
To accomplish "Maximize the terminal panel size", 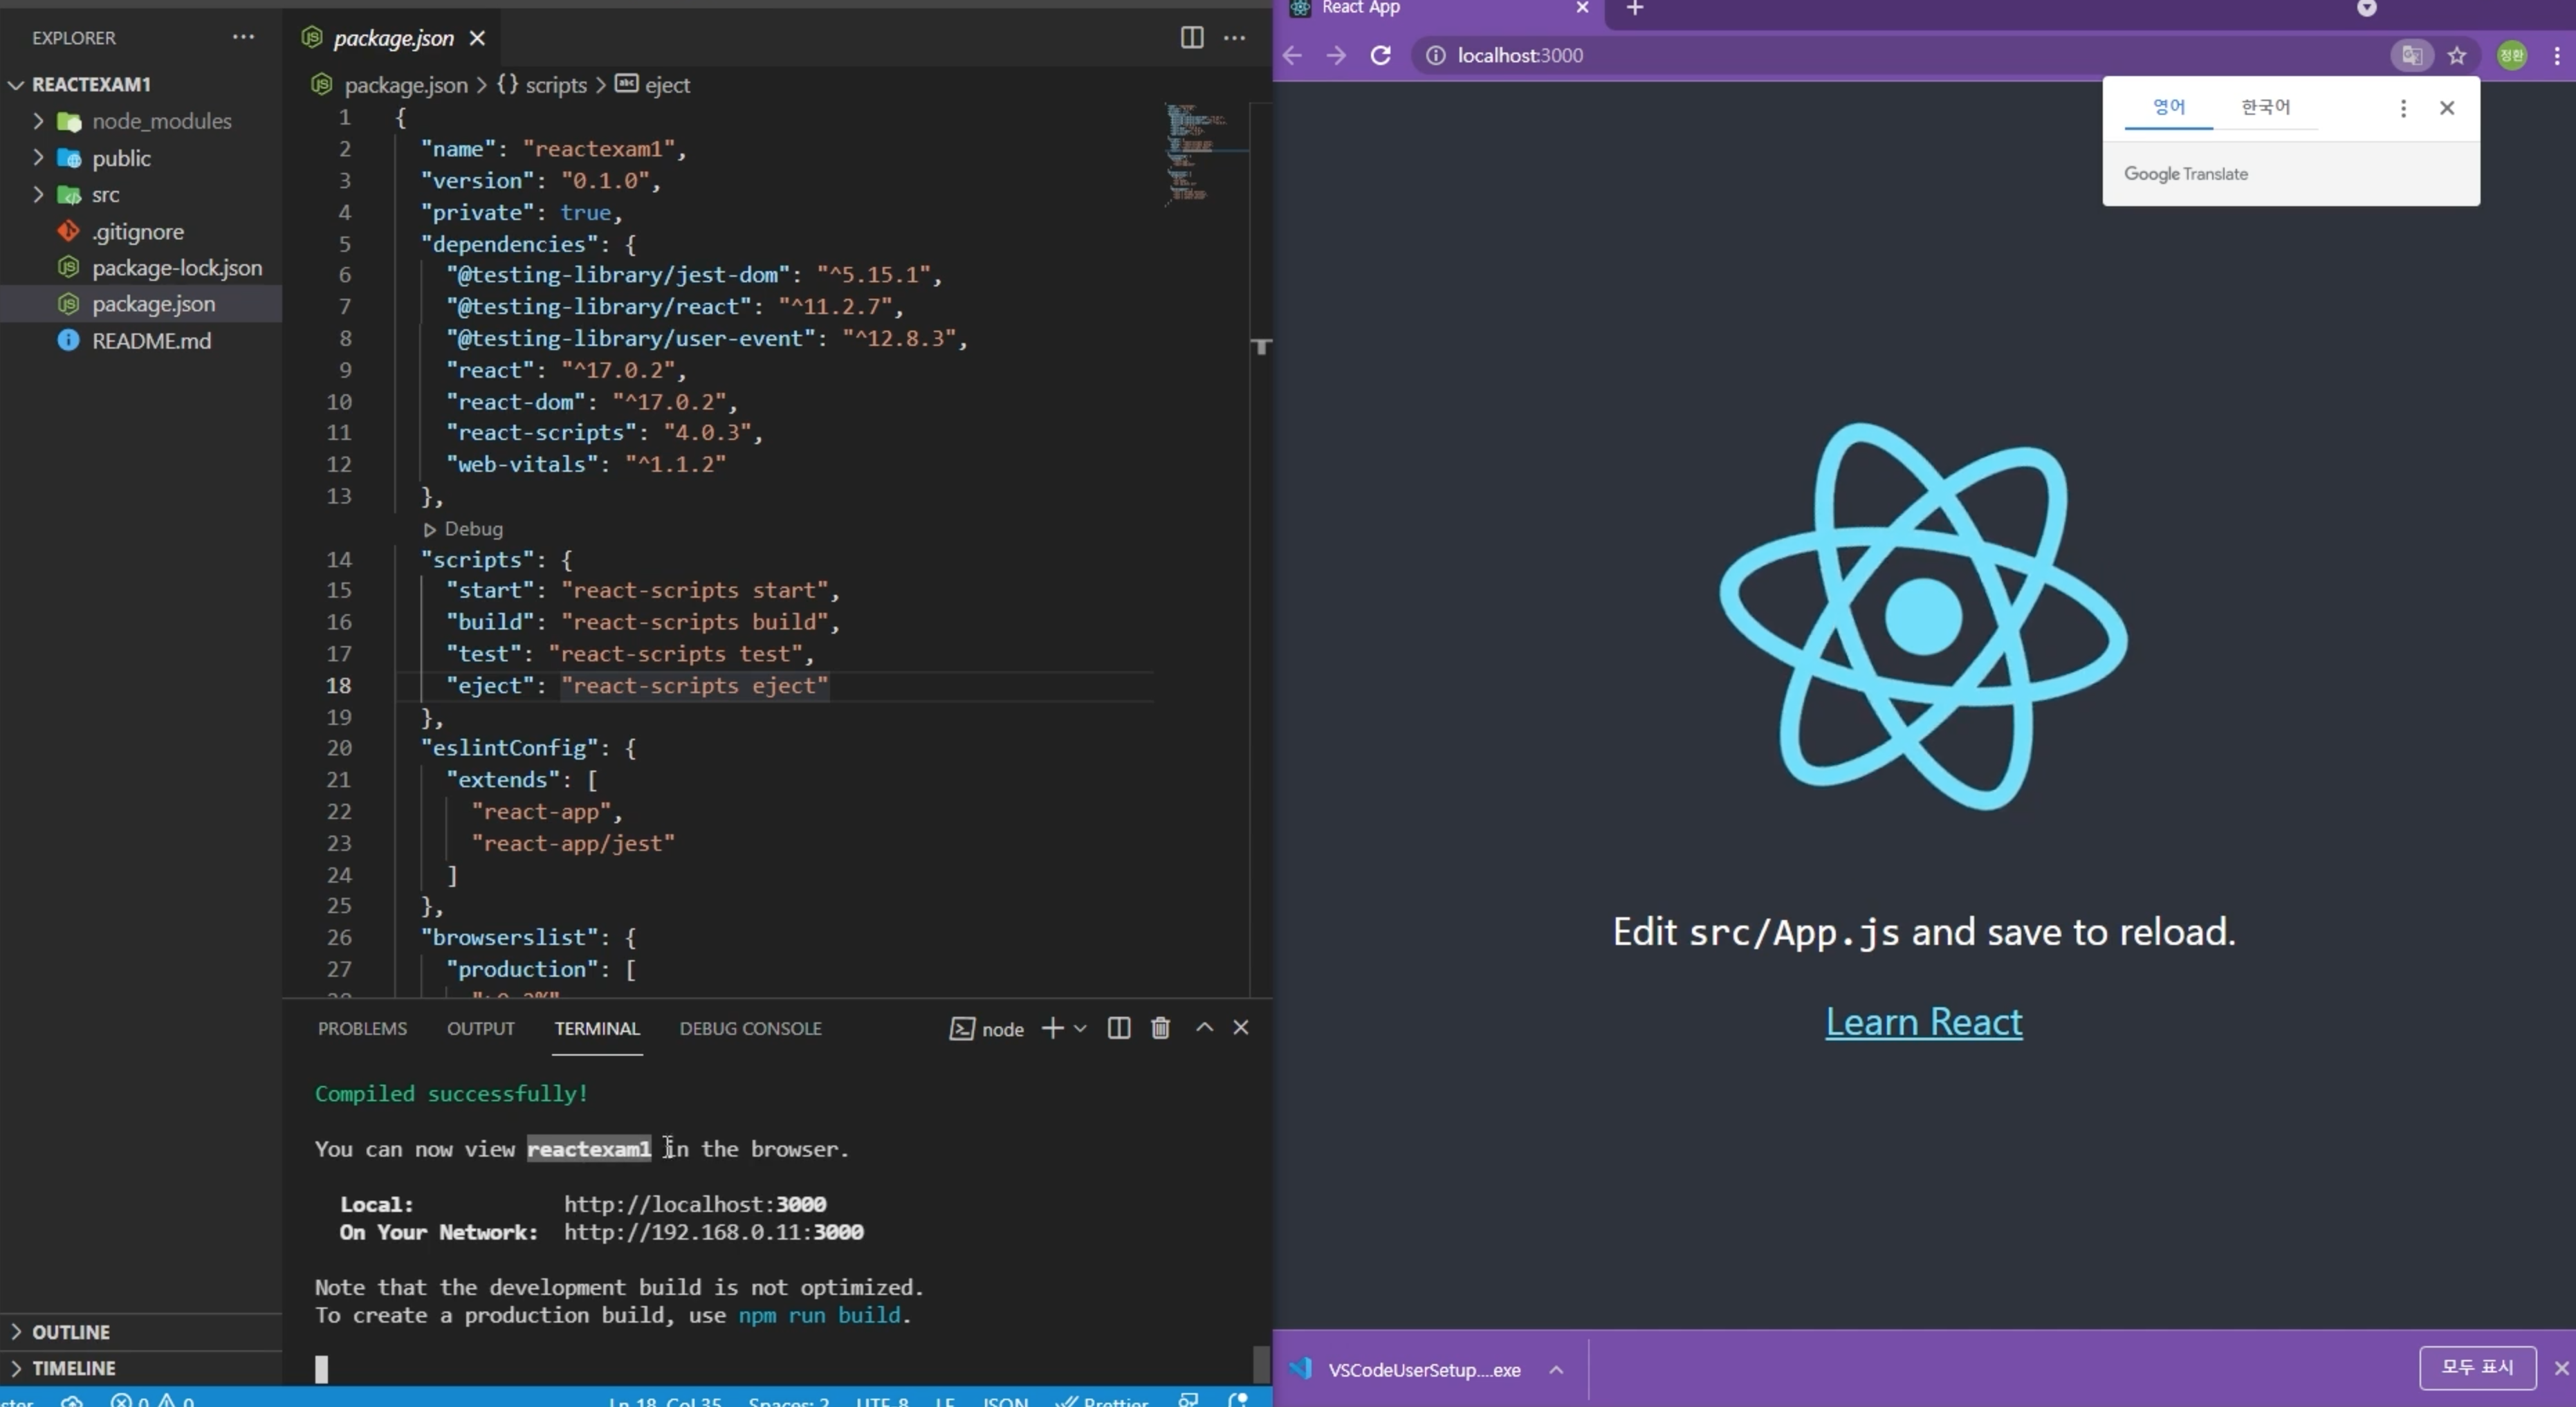I will 1204,1028.
